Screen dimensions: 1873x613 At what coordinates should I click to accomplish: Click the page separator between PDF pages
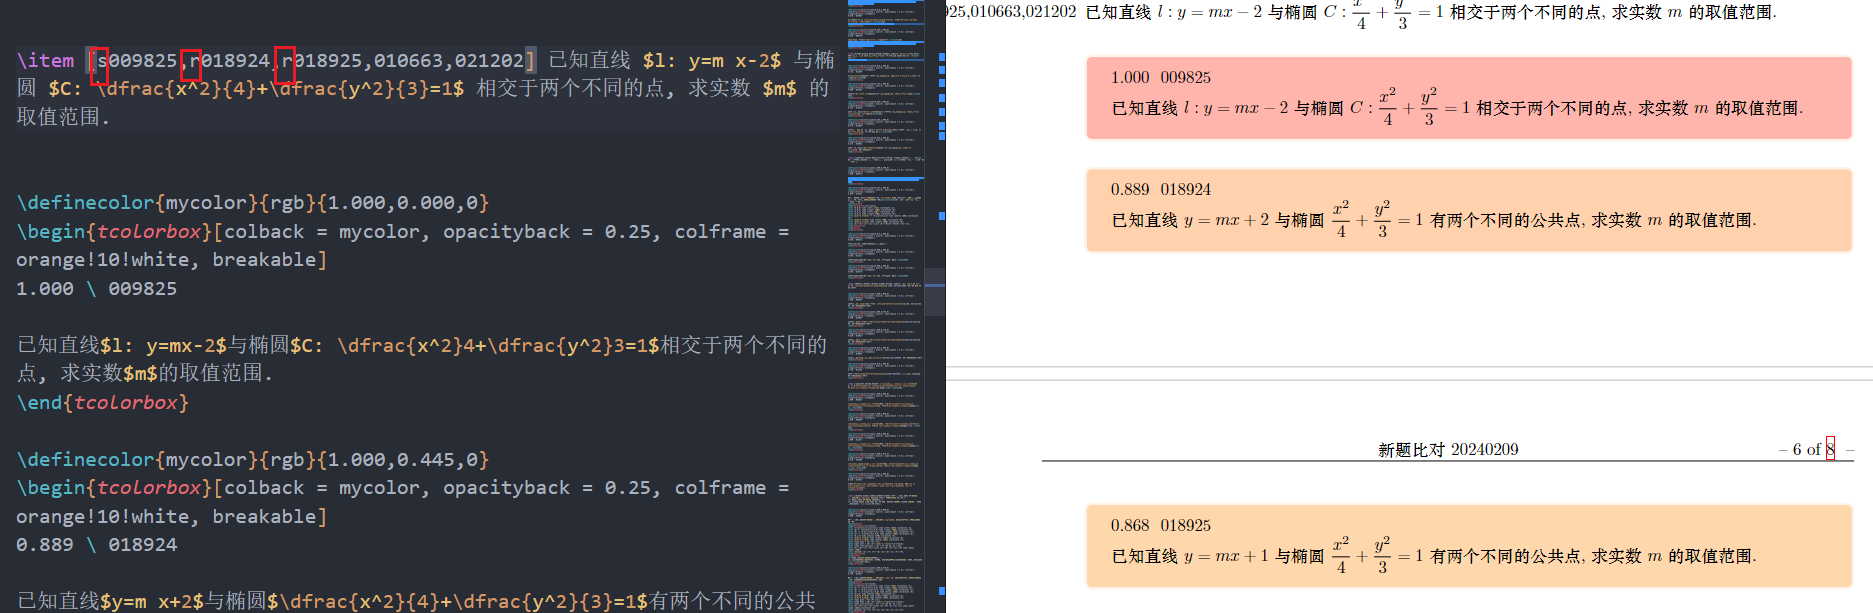pyautogui.click(x=1408, y=374)
